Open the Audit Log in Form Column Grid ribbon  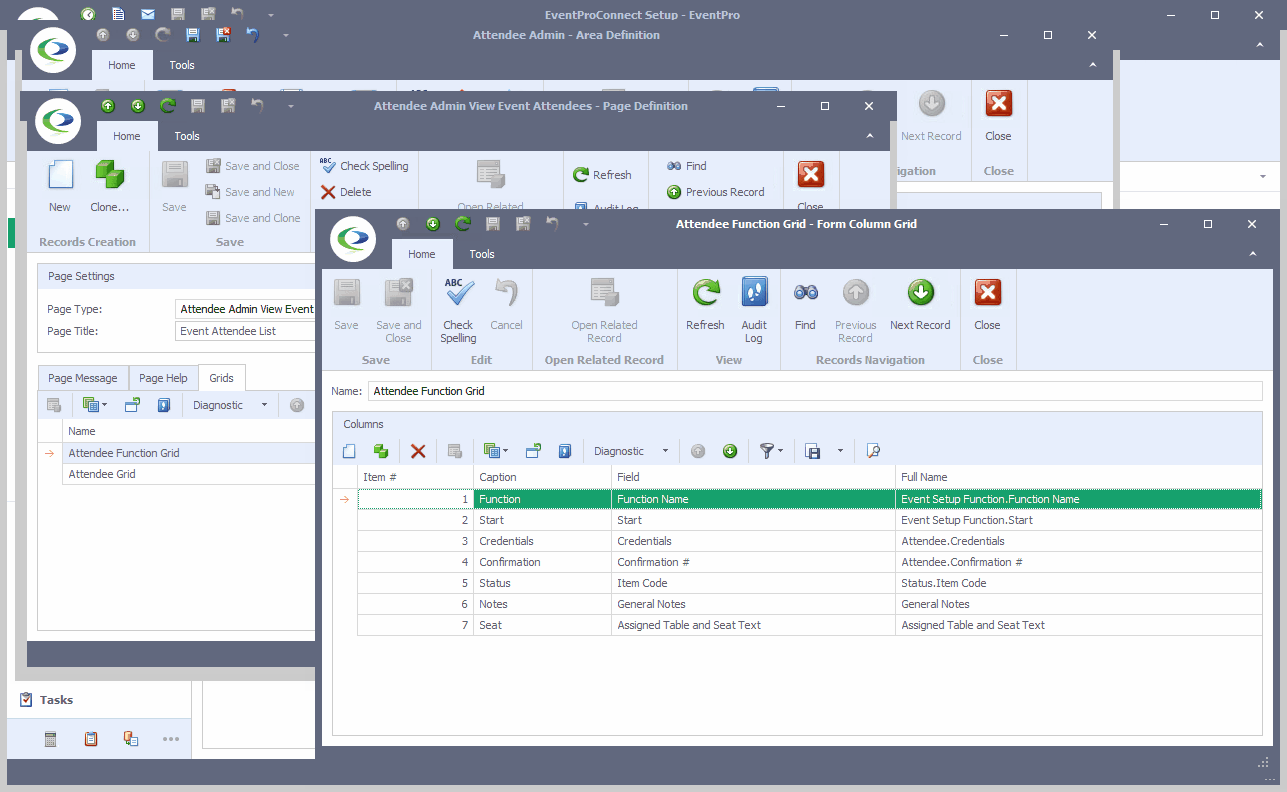pos(754,310)
